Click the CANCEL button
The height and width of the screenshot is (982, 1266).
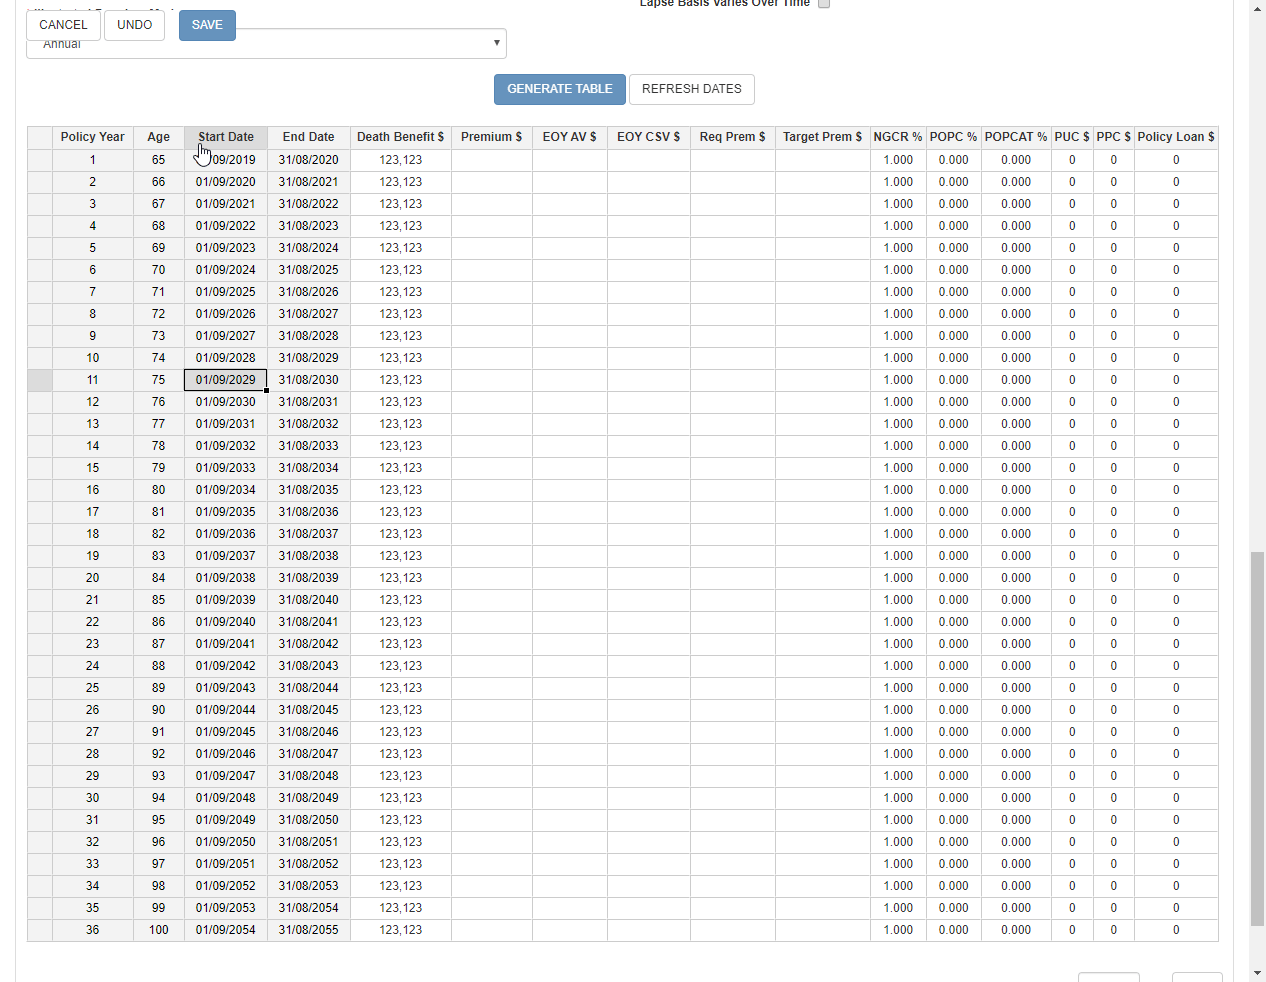63,25
